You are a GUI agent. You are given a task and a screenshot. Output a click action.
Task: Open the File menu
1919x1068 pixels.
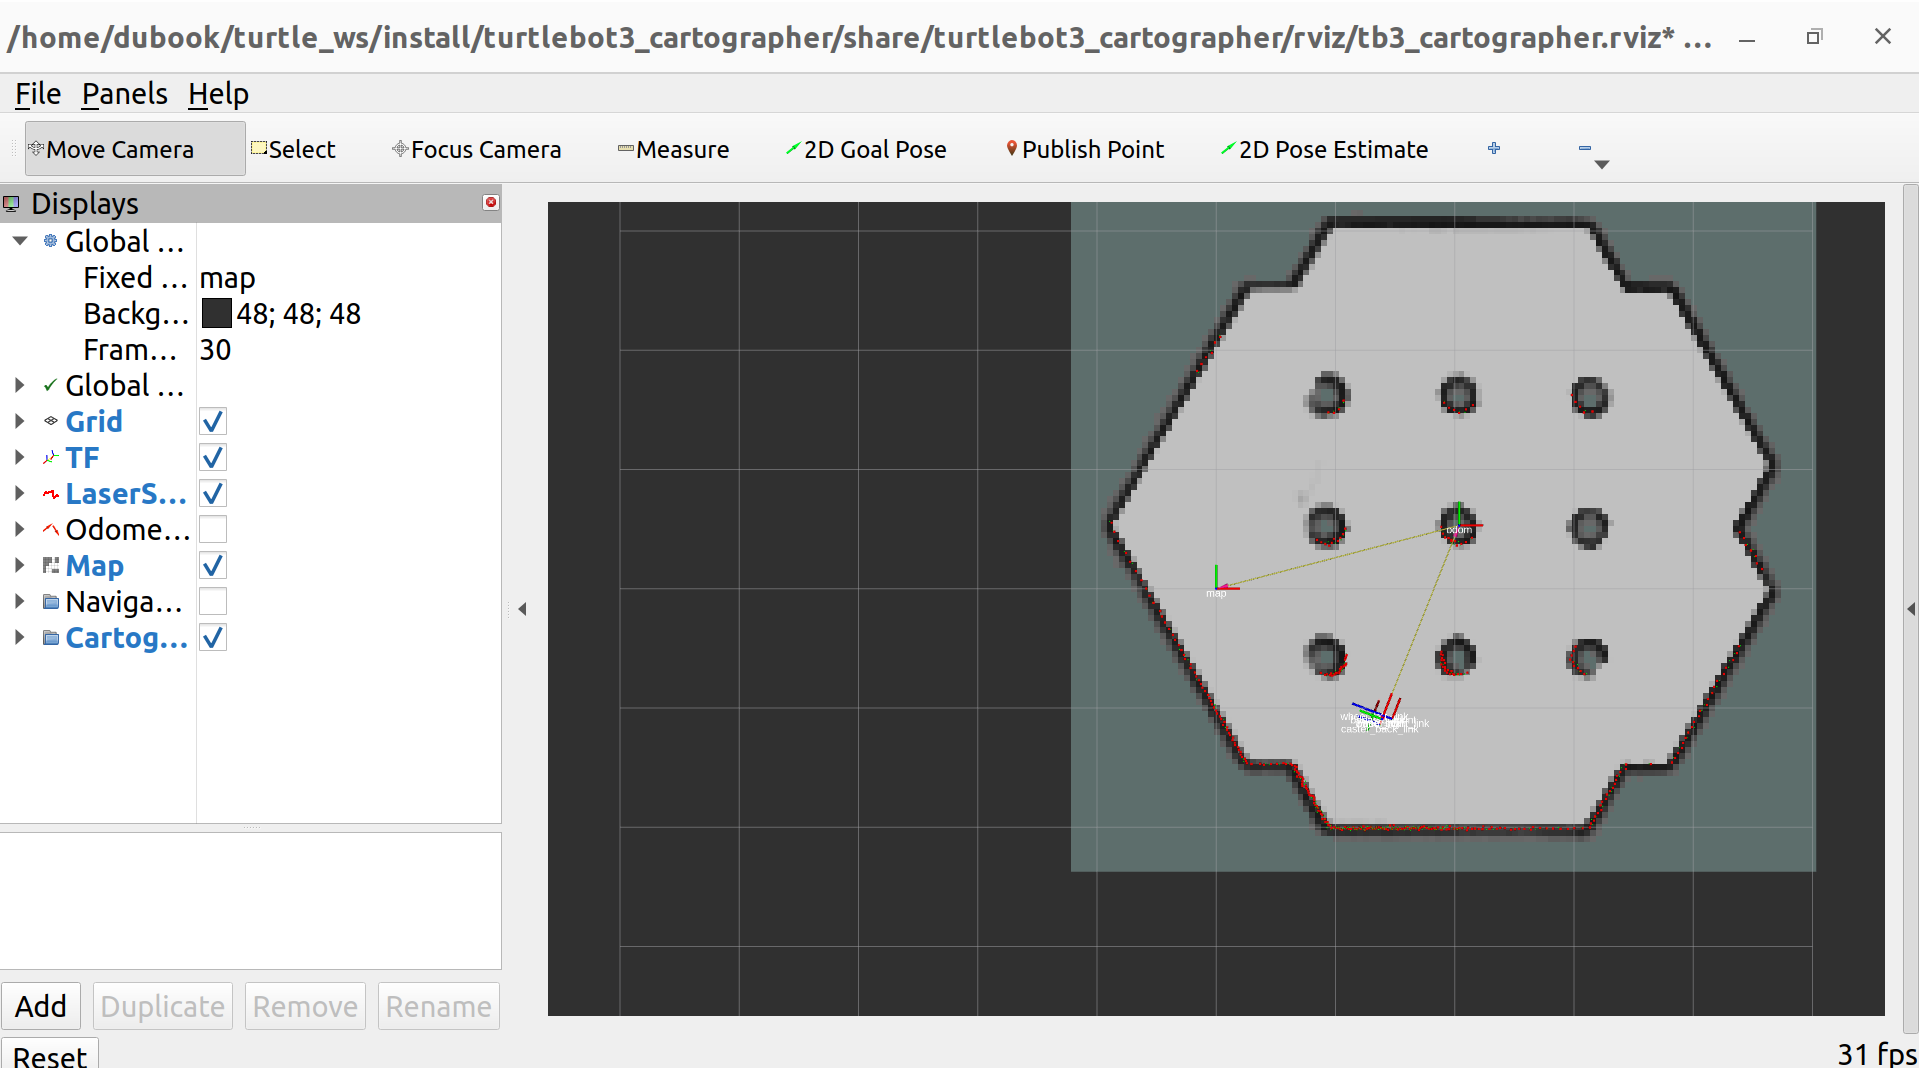(38, 94)
